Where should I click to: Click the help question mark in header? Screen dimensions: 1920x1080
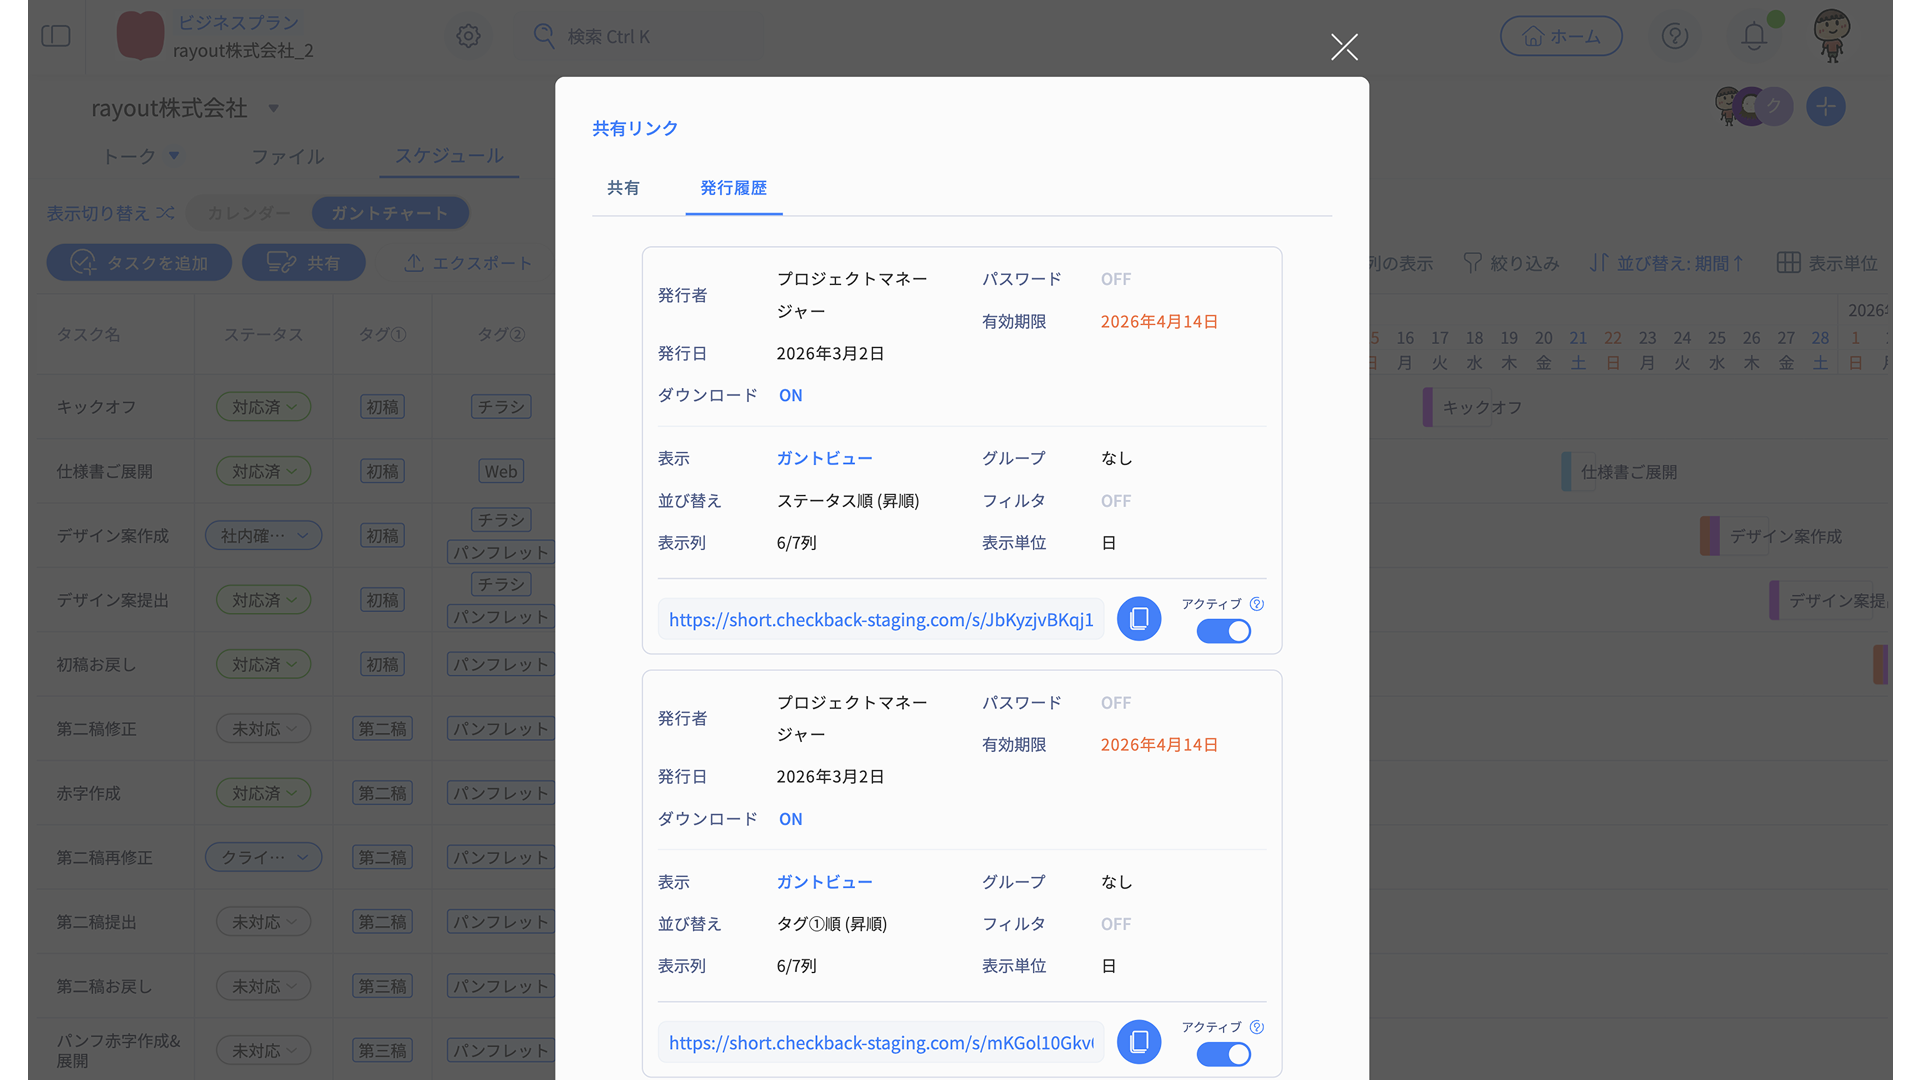pos(1675,36)
